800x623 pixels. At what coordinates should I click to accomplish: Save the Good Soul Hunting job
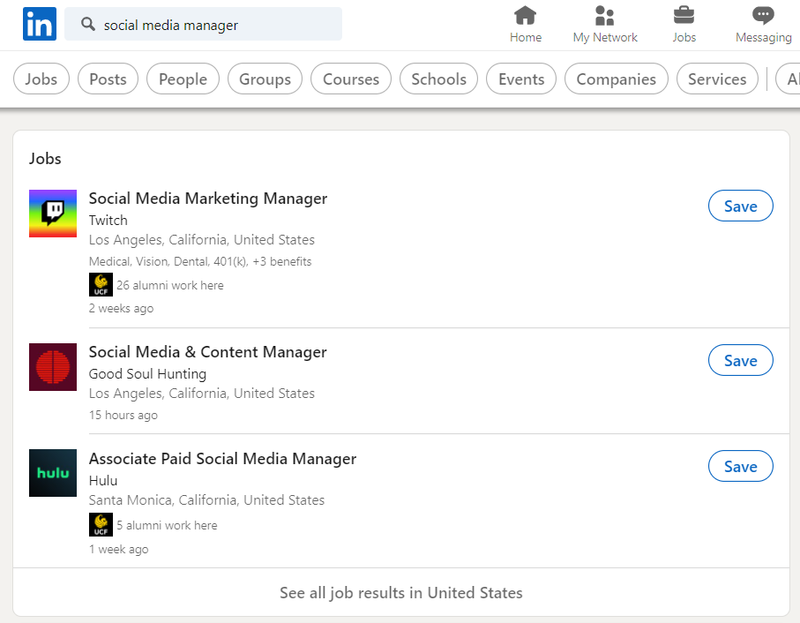coord(740,360)
